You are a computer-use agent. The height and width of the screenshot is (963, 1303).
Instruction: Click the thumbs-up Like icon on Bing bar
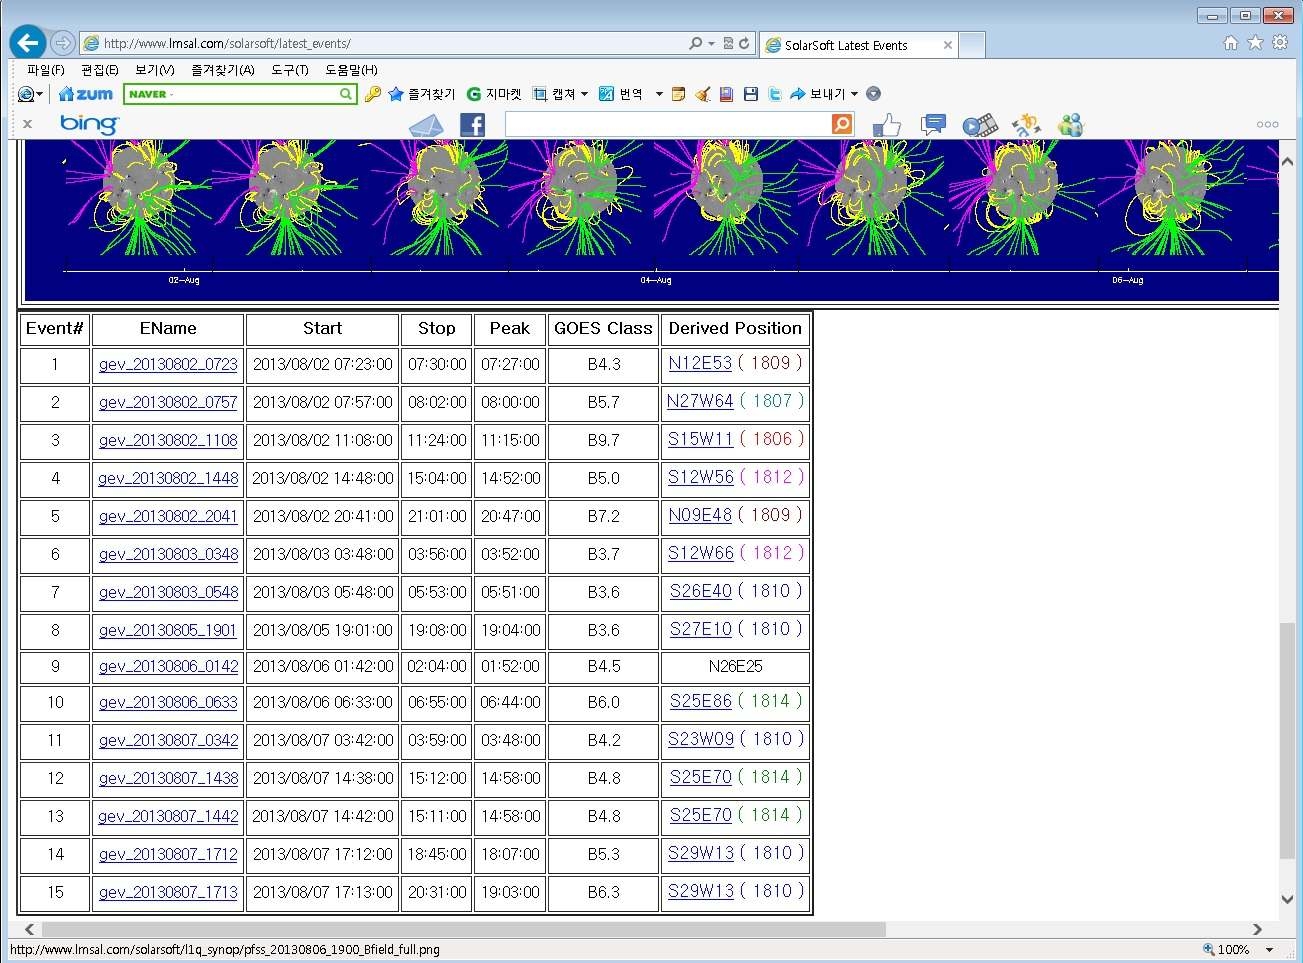coord(887,125)
